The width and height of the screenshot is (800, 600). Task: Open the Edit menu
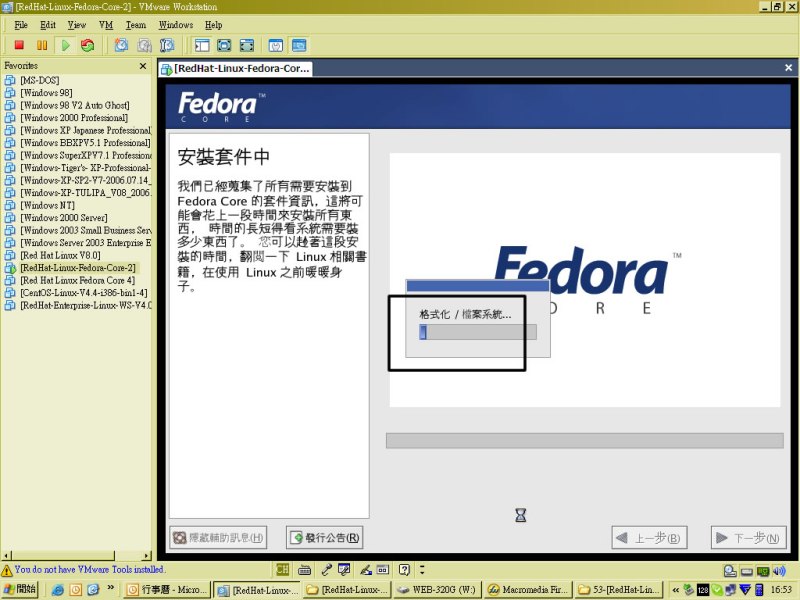pyautogui.click(x=48, y=25)
